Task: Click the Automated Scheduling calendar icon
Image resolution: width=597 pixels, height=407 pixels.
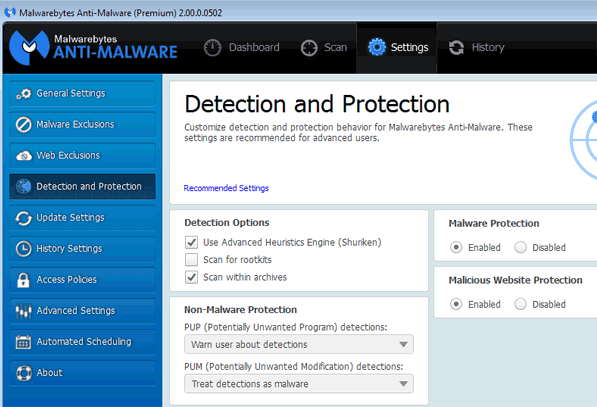Action: click(24, 342)
